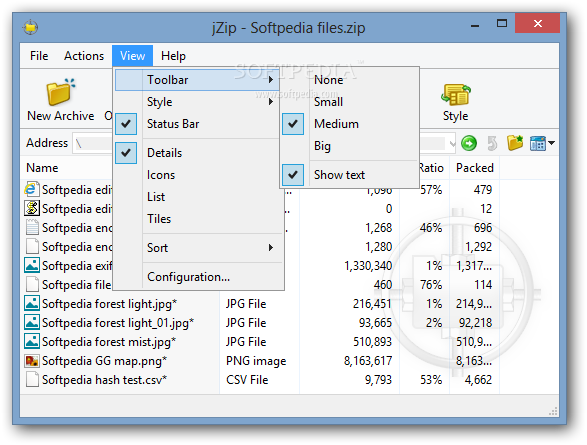Viewport: 587px width, 445px height.
Task: Select the file Softpedia GG map.png
Action: tap(104, 361)
